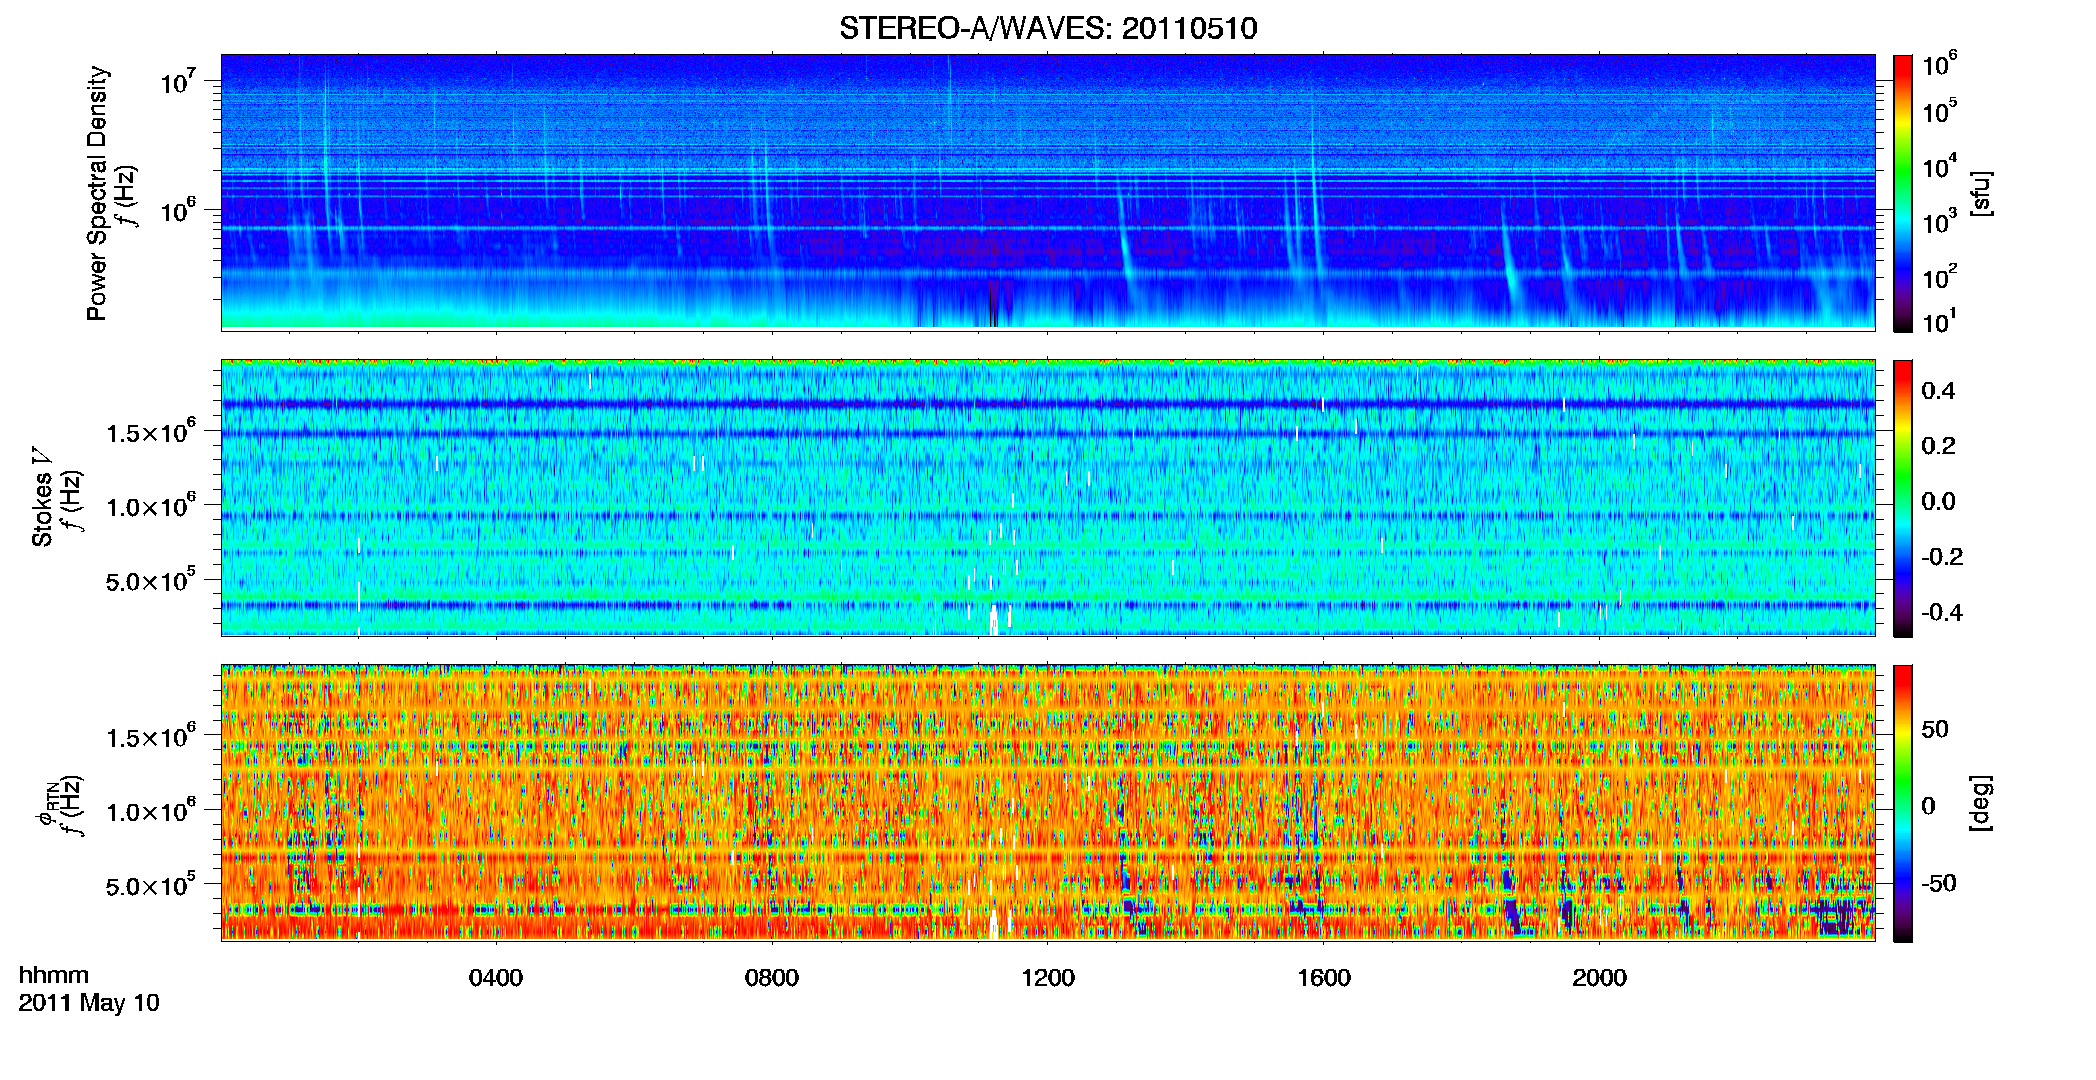Image resolution: width=2096 pixels, height=1080 pixels.
Task: Click the -50 value on degrees color bar
Action: coord(1937,883)
